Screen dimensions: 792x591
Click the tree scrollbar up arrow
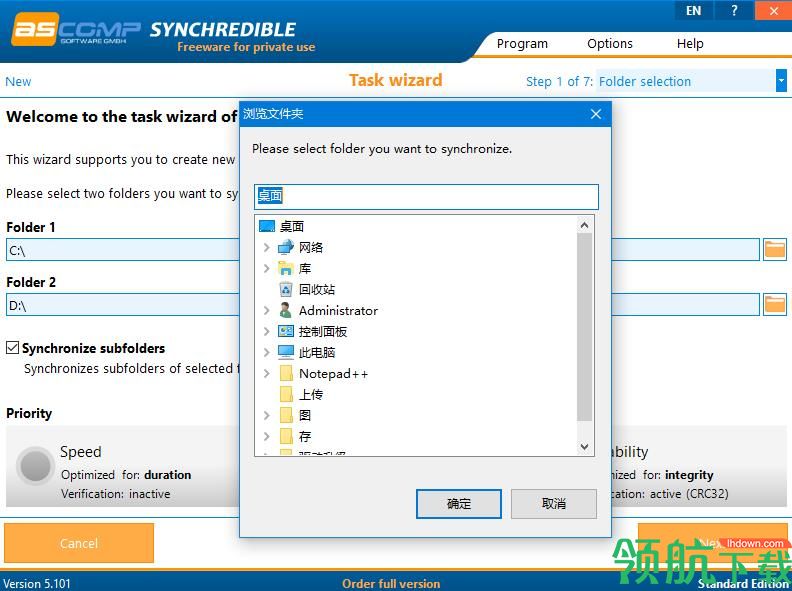coord(584,225)
